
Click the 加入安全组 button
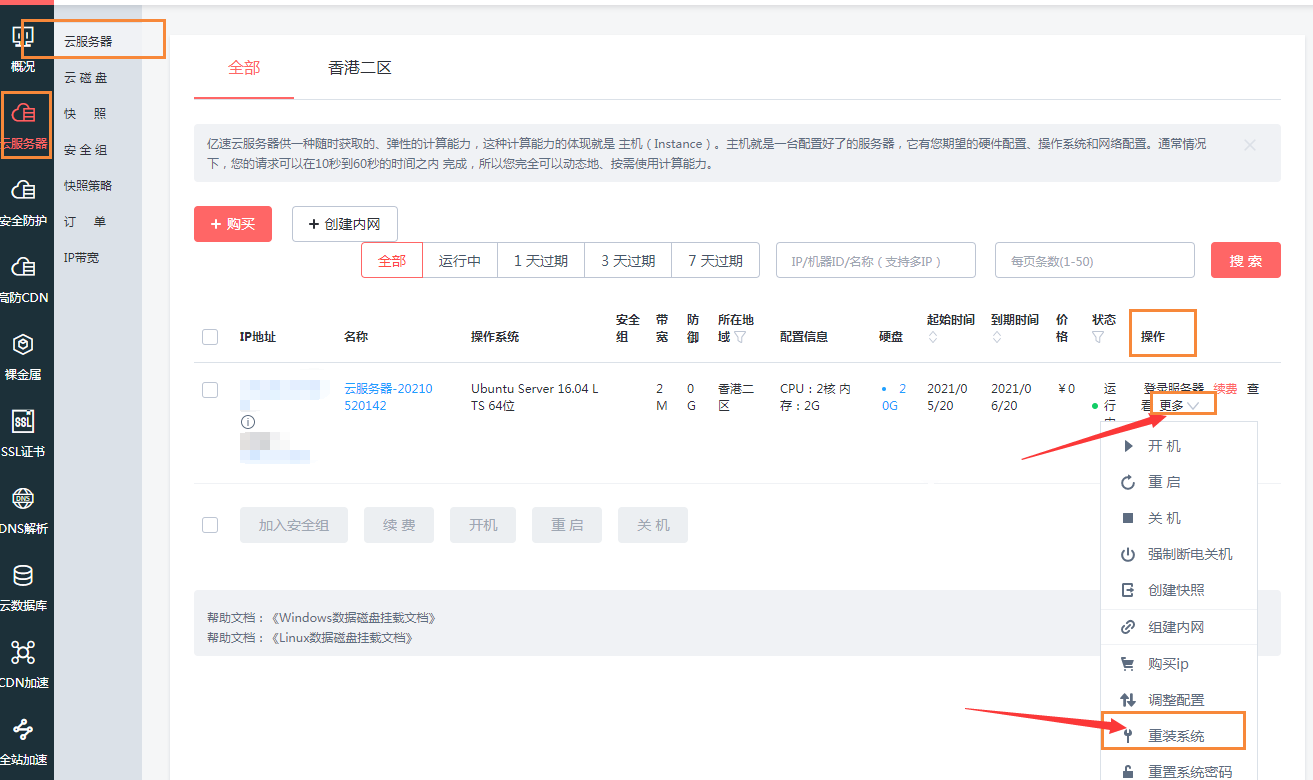(294, 525)
